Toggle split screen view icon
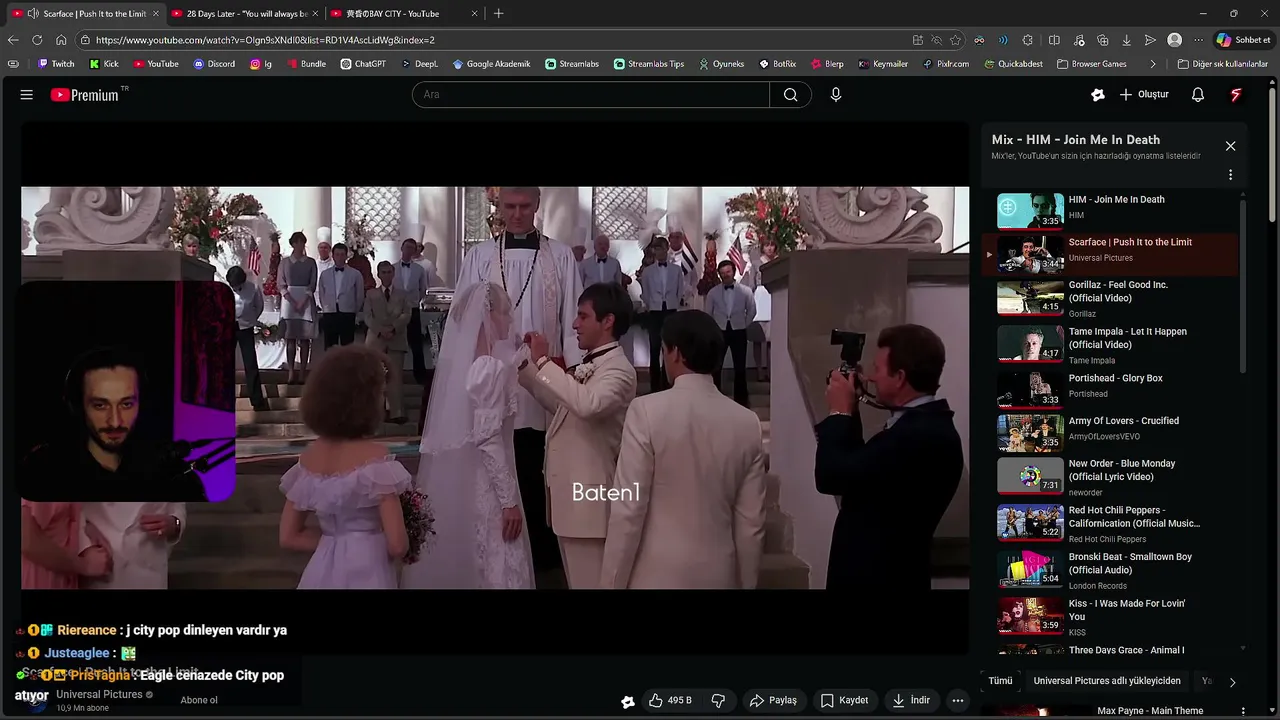Viewport: 1280px width, 720px height. (x=1054, y=40)
